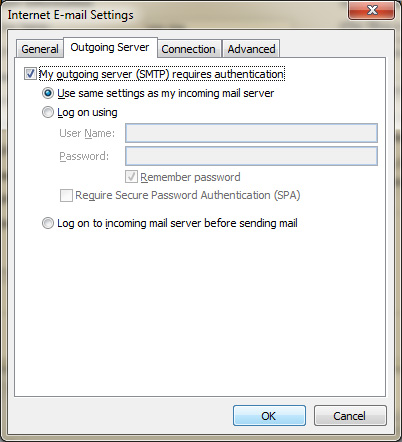Select the Outgoing Server tab
Image resolution: width=402 pixels, height=442 pixels.
110,47
